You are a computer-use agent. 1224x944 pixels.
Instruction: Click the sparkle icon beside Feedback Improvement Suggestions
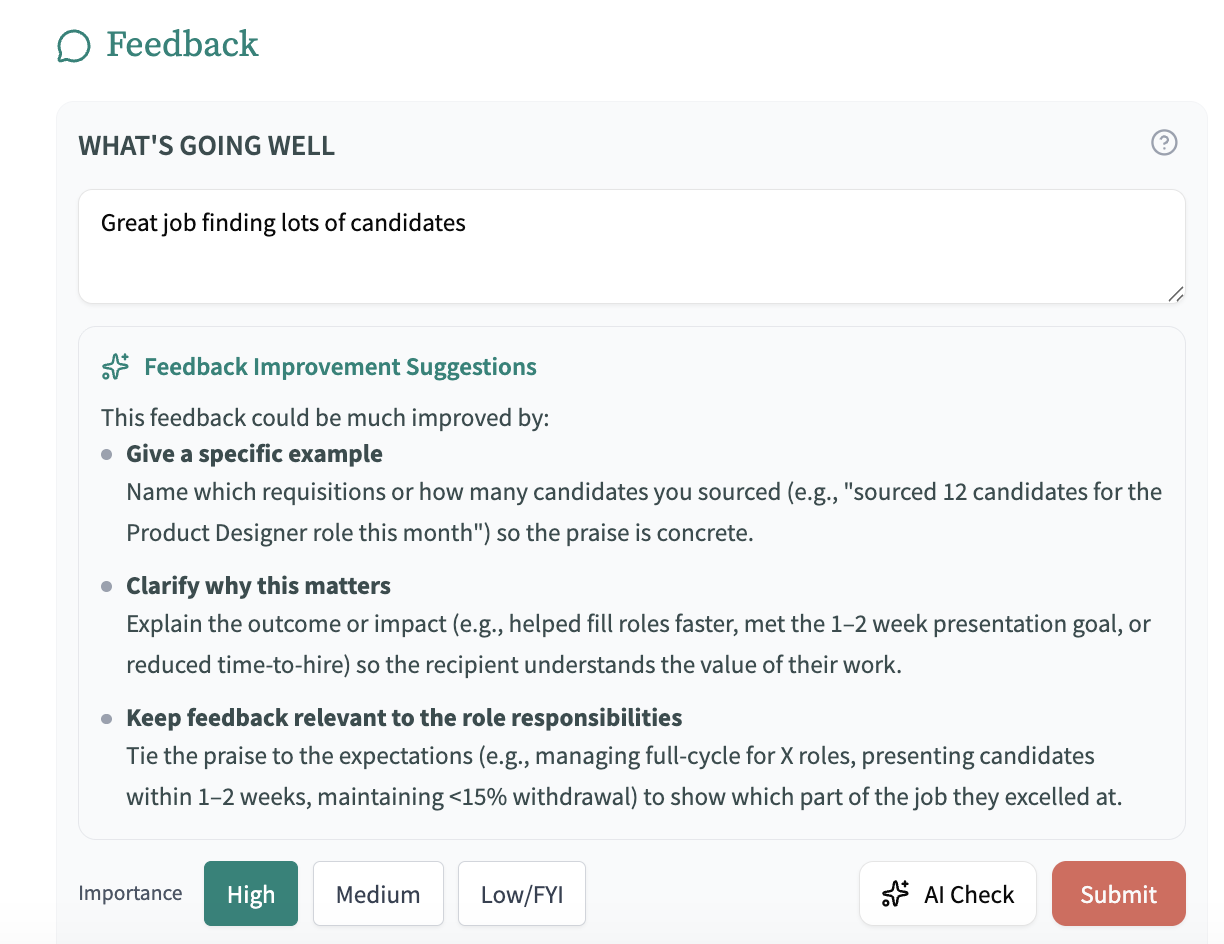point(116,367)
